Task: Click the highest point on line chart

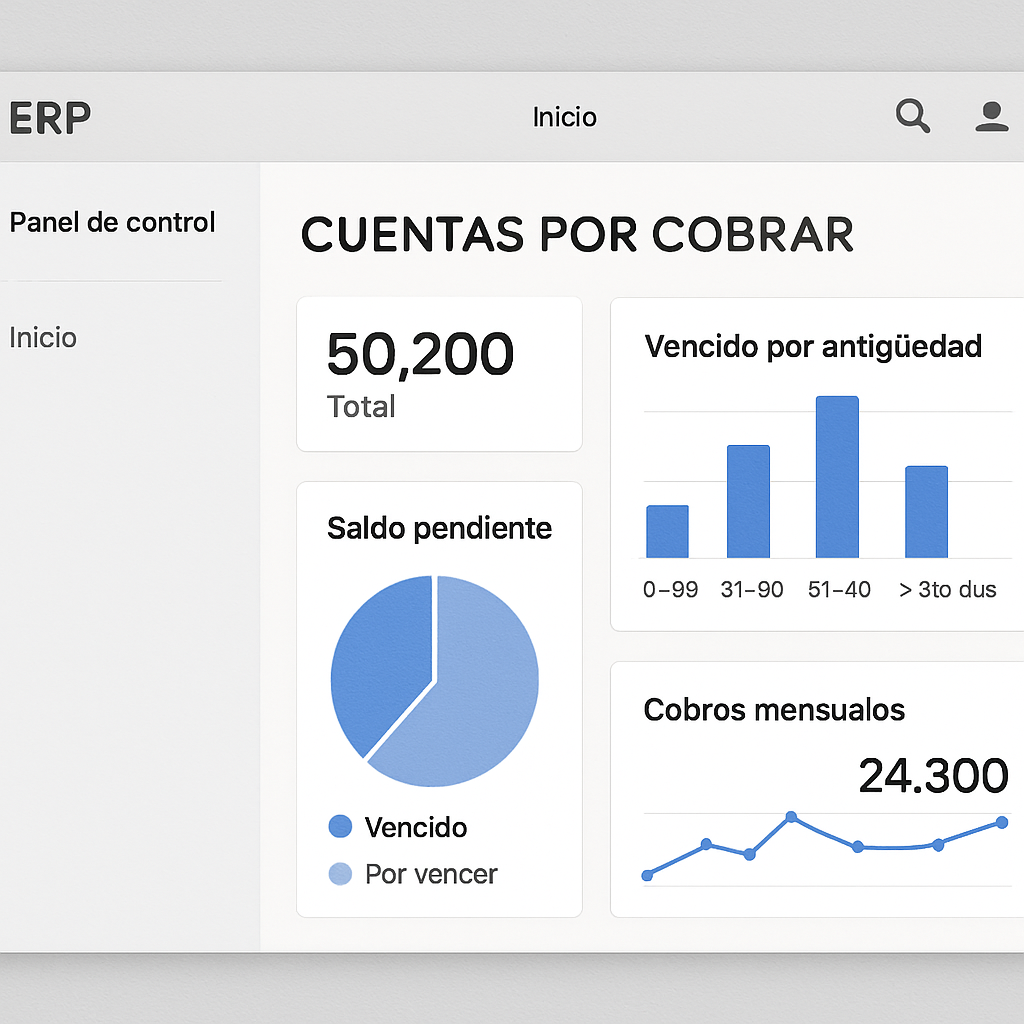Action: click(791, 817)
